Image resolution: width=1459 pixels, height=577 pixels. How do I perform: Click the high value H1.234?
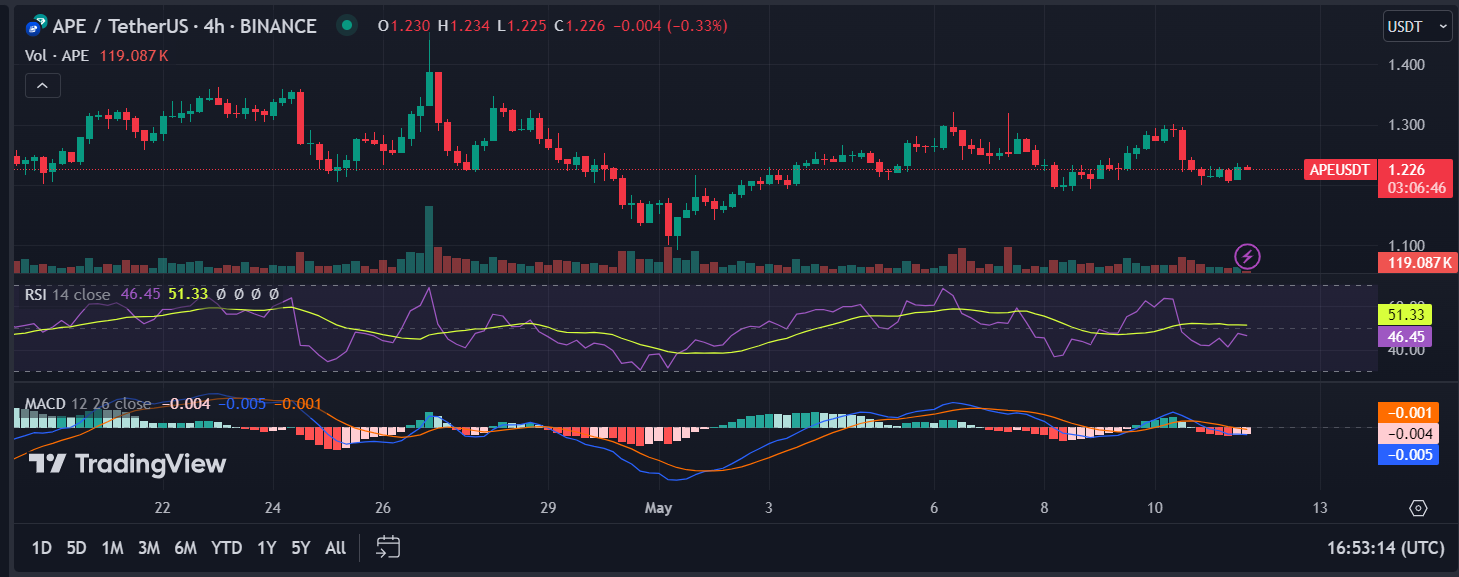(x=463, y=26)
